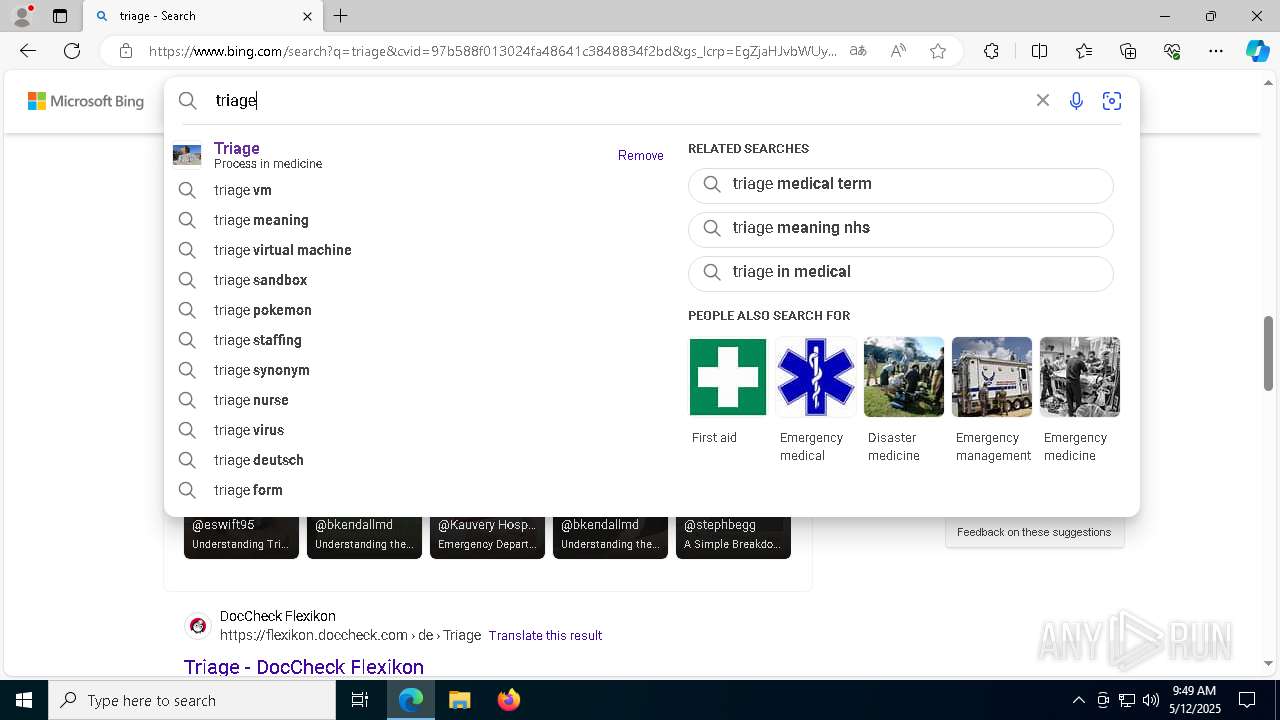The image size is (1280, 720).
Task: Search using voice microphone icon
Action: (x=1076, y=100)
